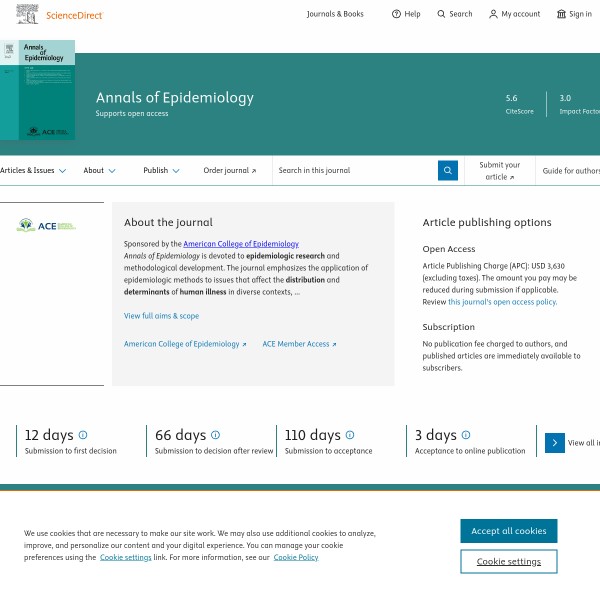
Task: Open My account from the person icon
Action: (493, 14)
